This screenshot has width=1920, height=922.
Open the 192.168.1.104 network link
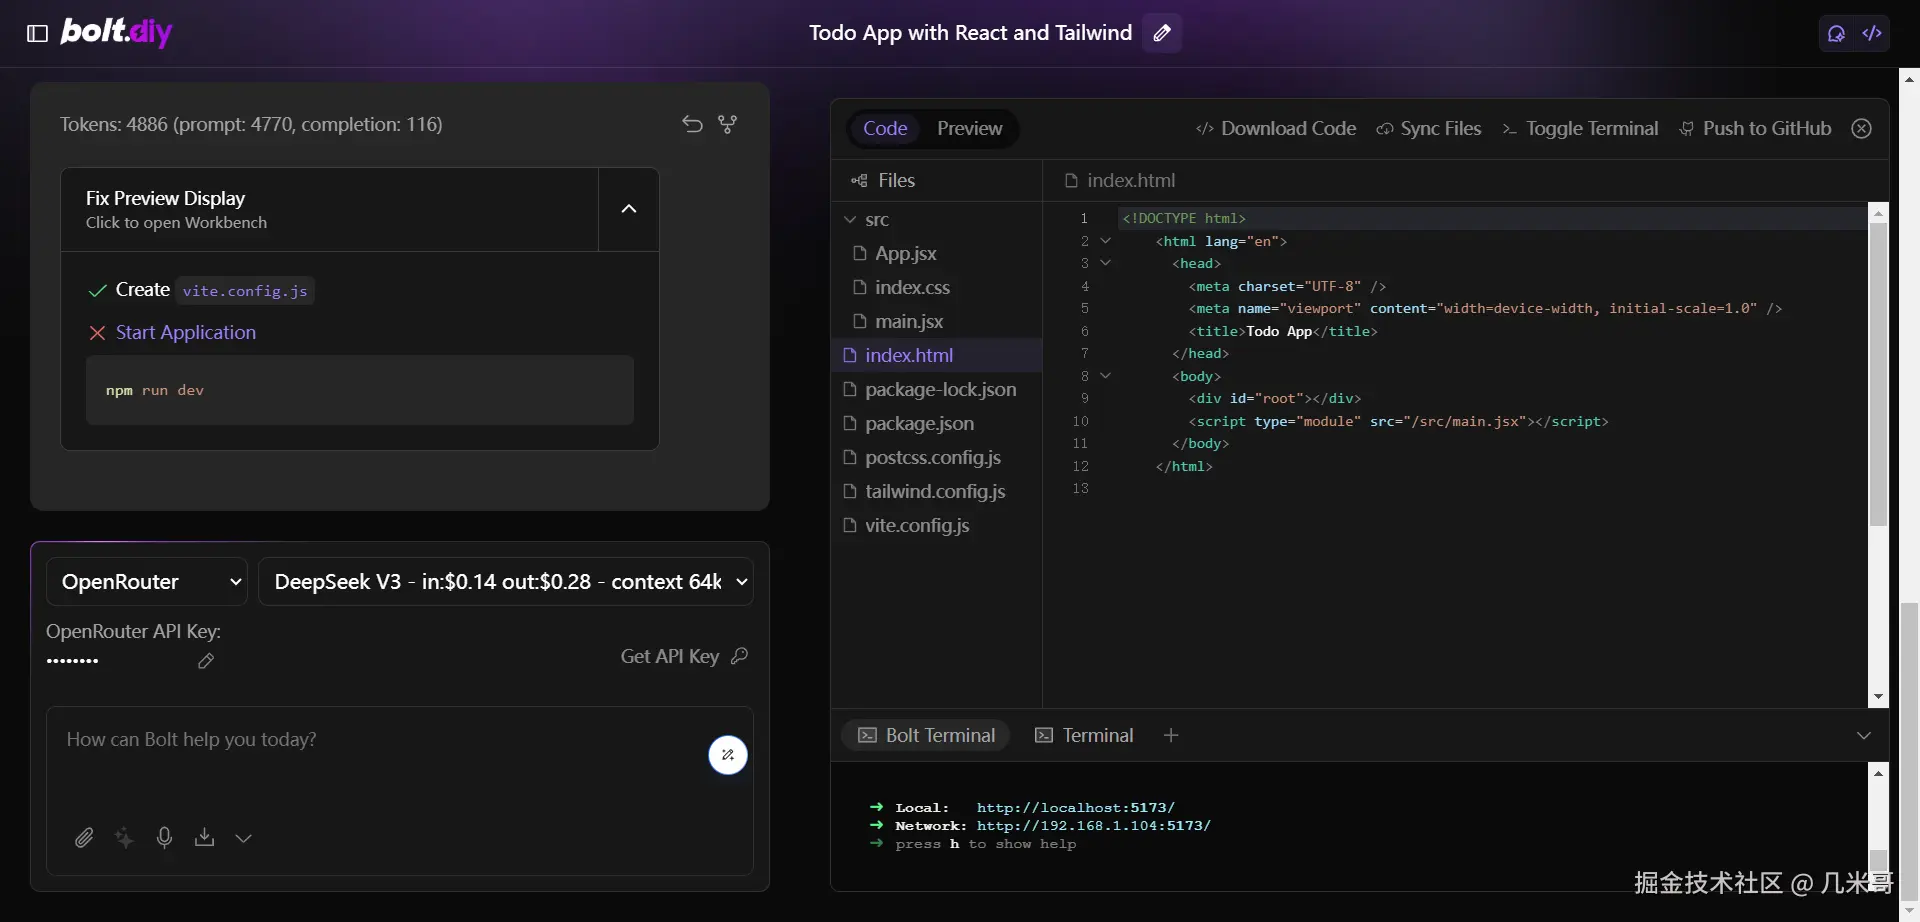[x=1093, y=826]
